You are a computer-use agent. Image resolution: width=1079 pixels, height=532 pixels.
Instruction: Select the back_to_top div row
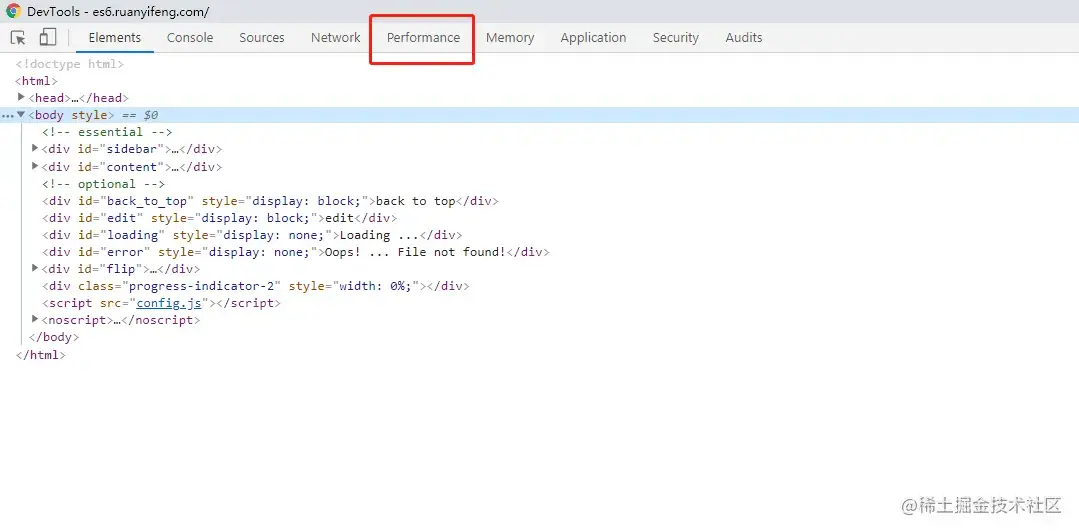(270, 201)
